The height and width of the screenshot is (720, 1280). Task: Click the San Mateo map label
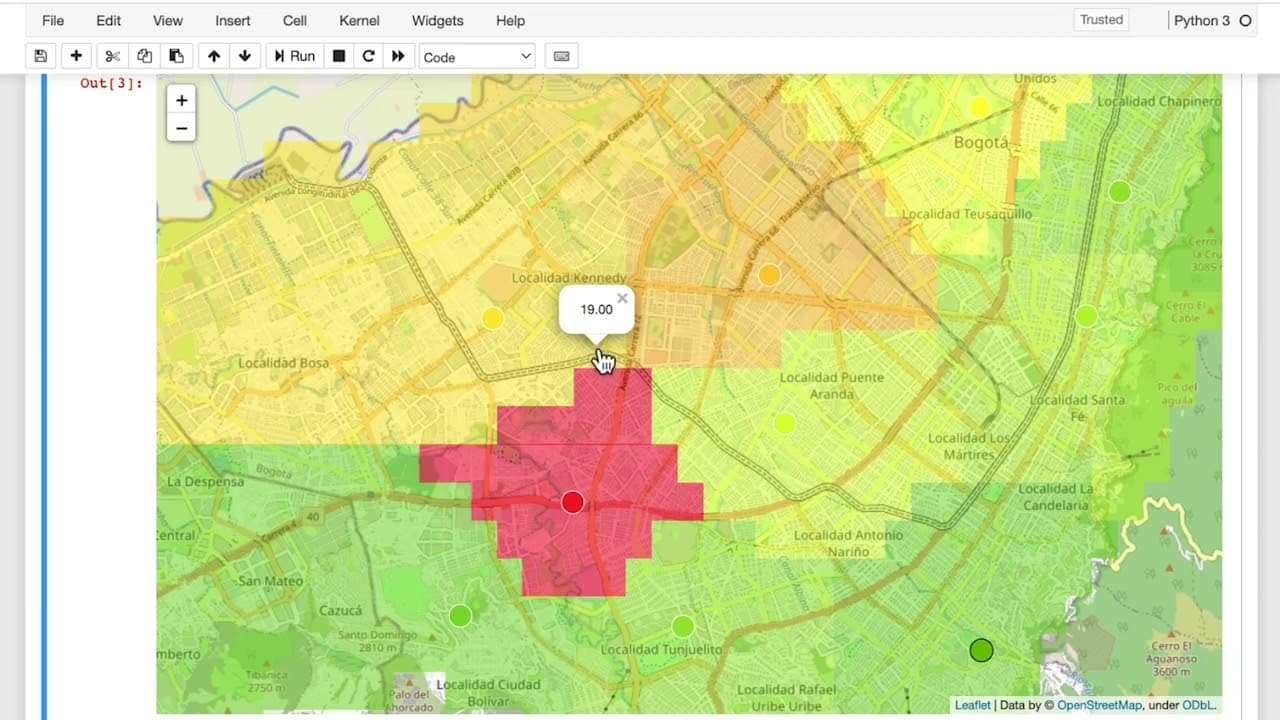[271, 581]
